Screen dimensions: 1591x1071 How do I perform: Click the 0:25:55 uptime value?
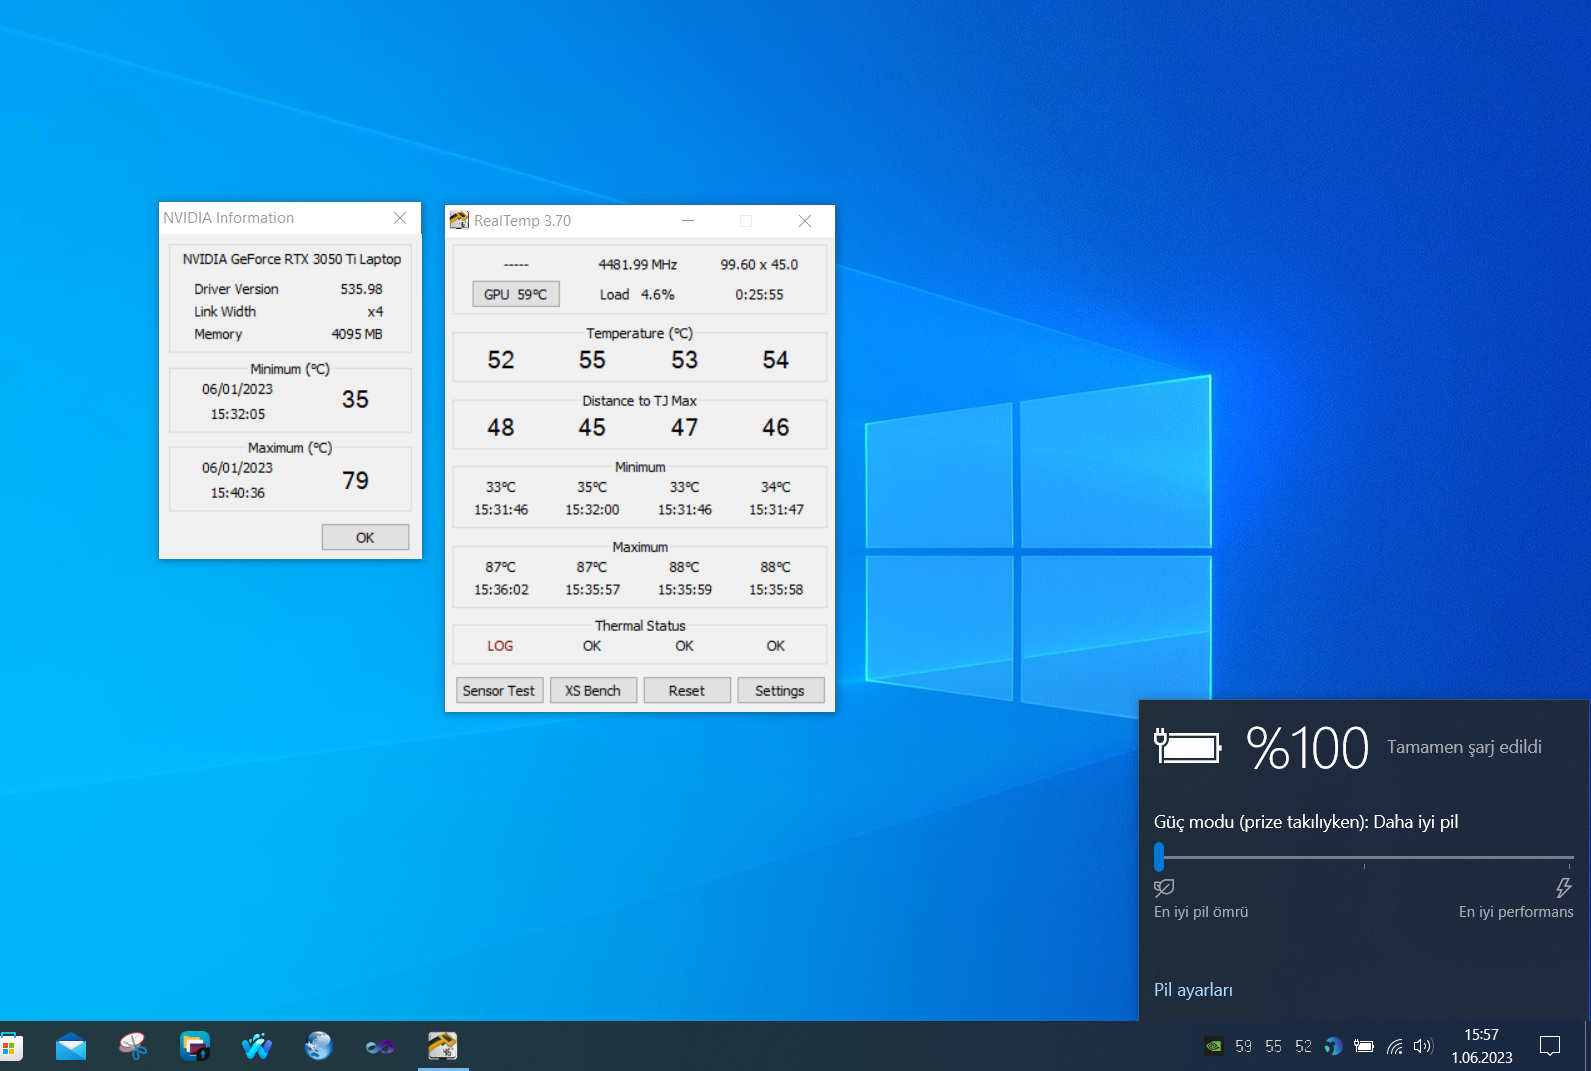760,295
